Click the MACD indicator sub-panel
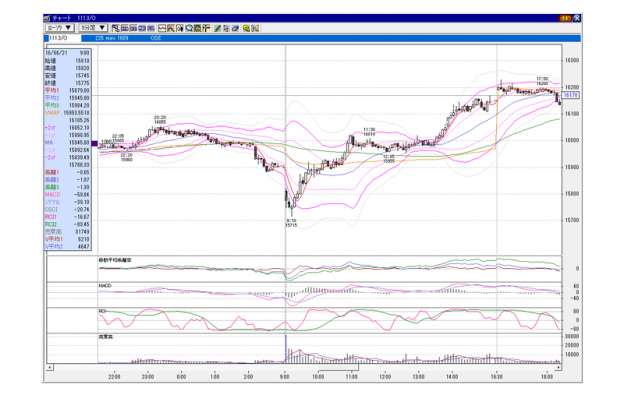624x395 pixels. click(330, 295)
